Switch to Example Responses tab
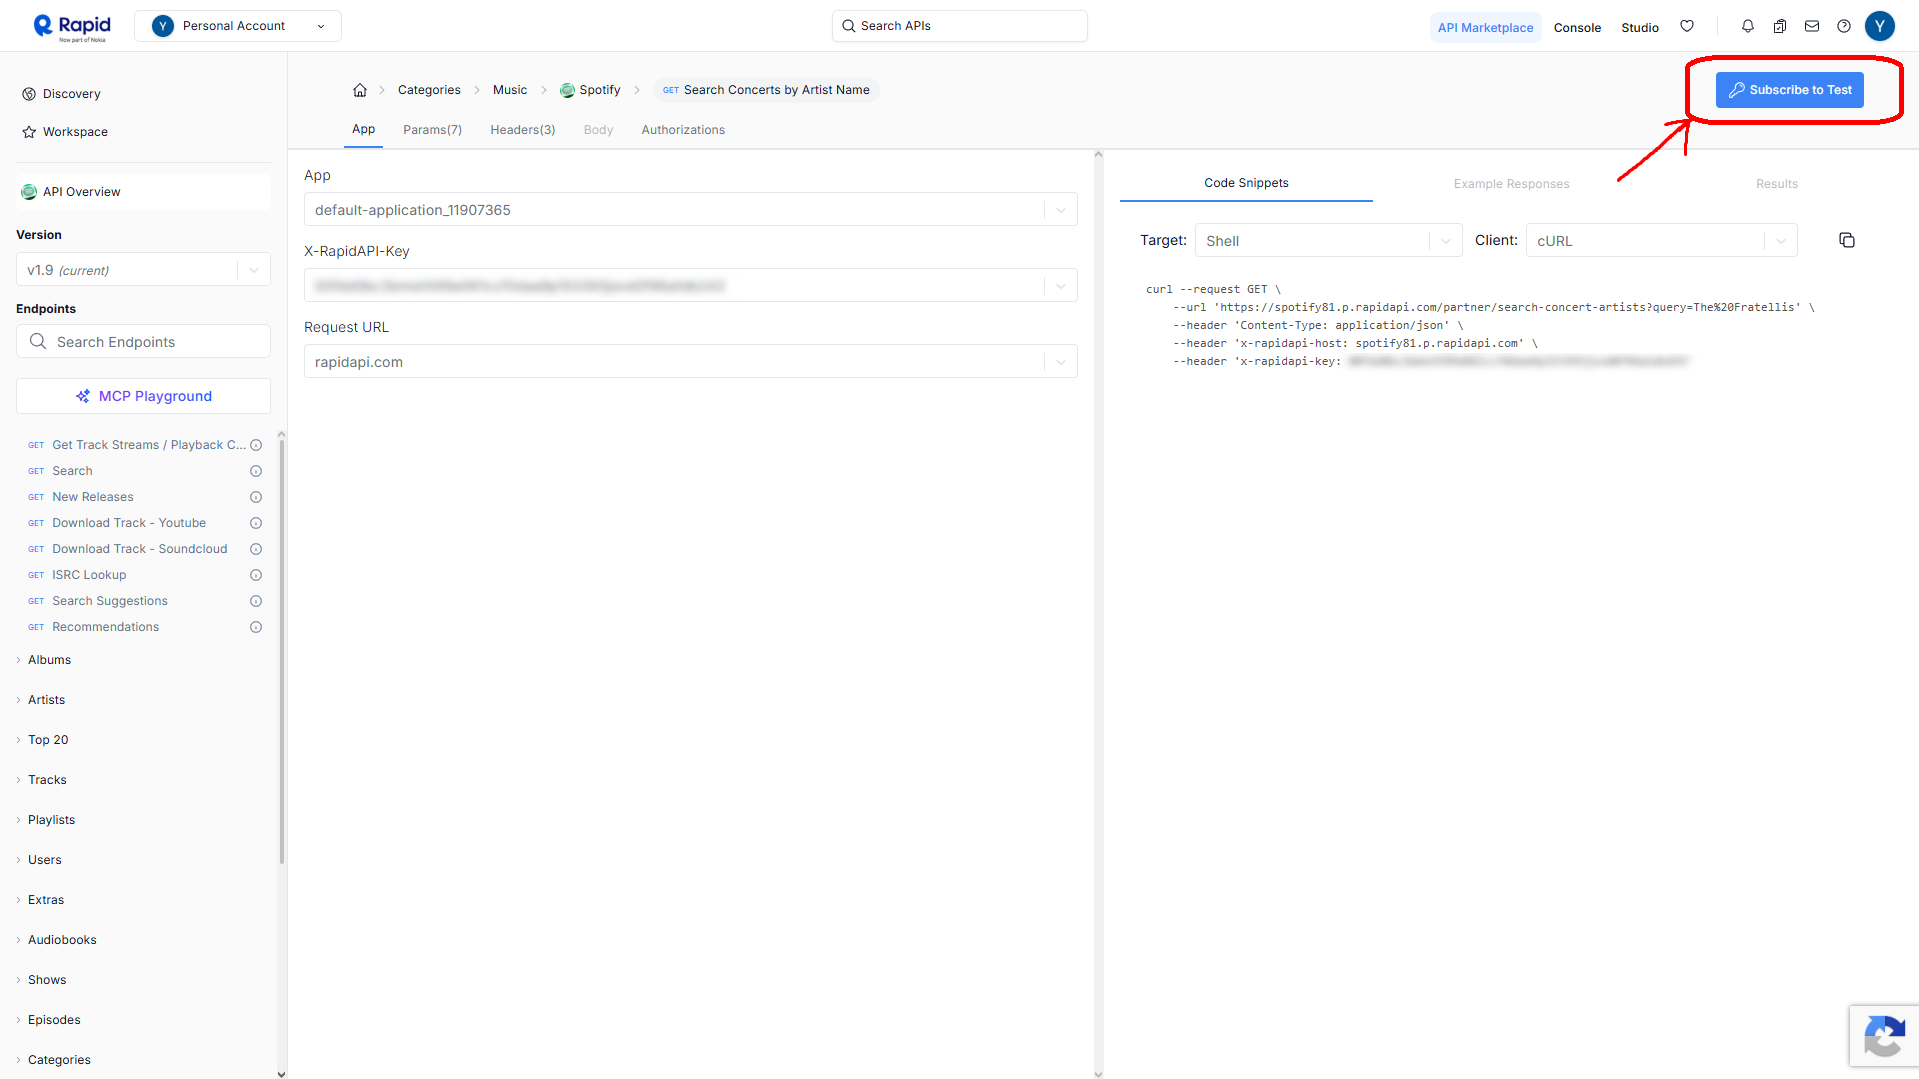This screenshot has height=1079, width=1919. click(x=1511, y=184)
